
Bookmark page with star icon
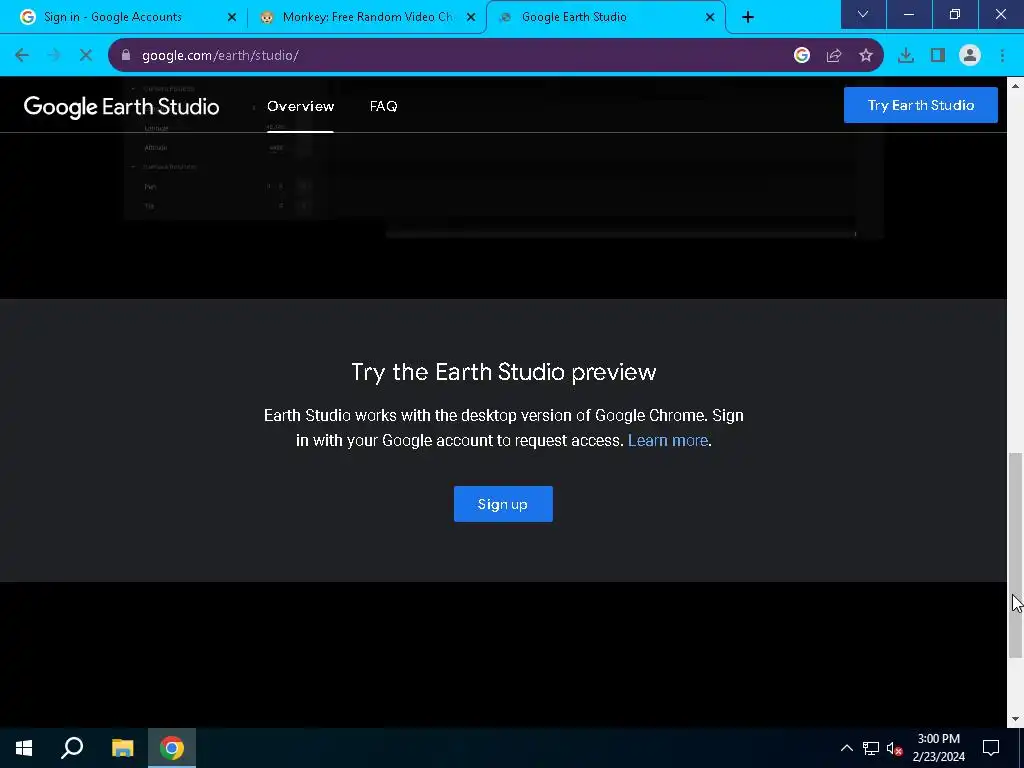(866, 56)
